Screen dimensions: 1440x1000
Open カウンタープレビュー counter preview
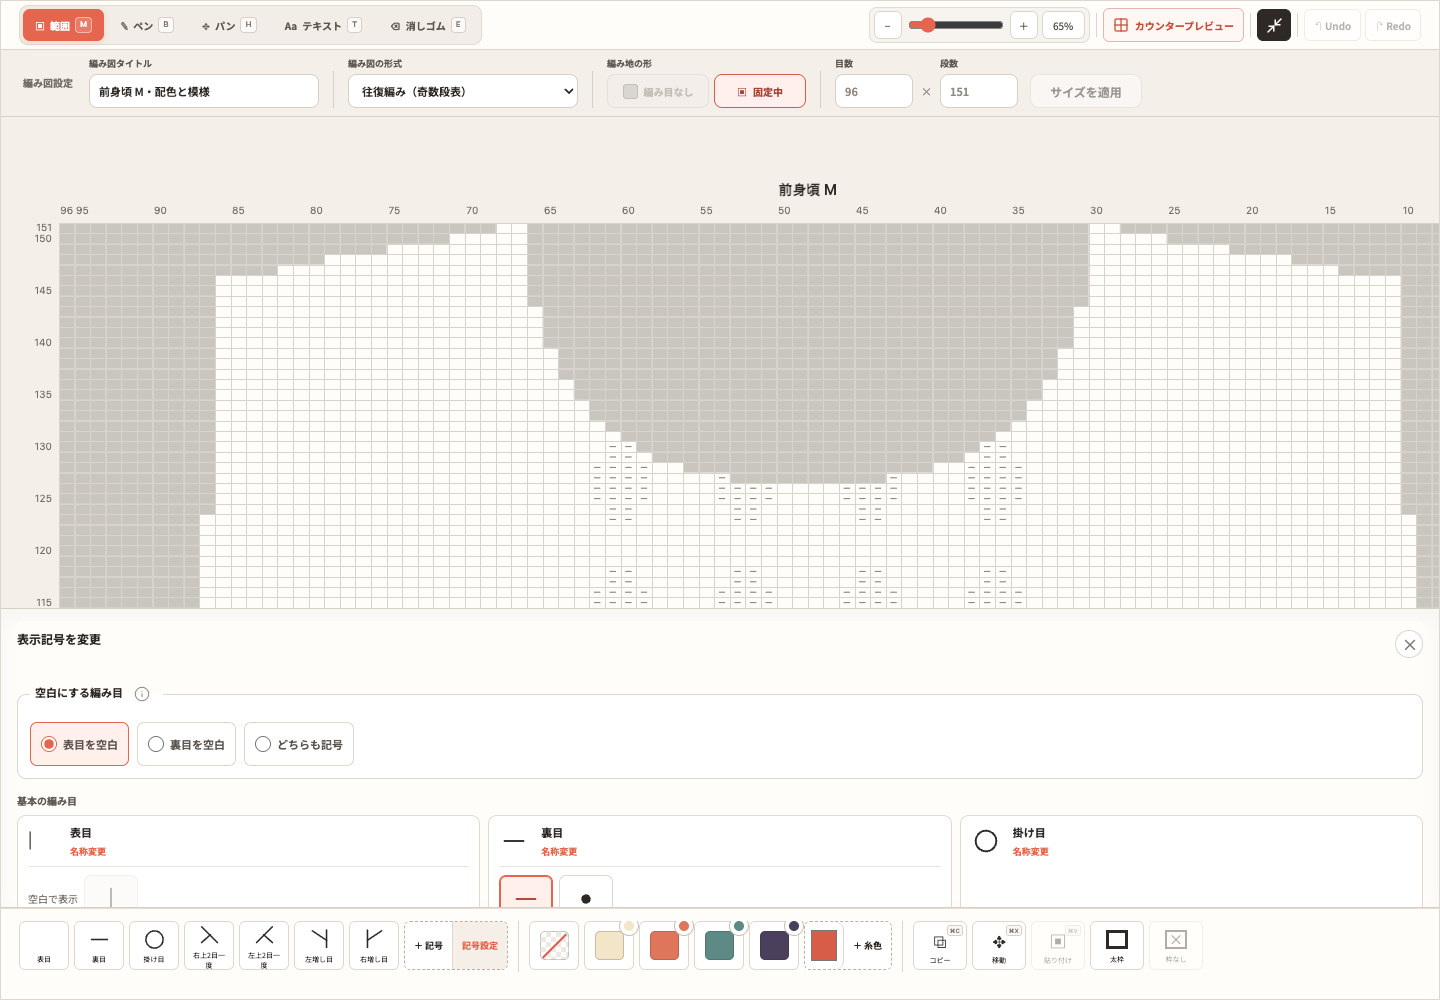pyautogui.click(x=1173, y=26)
